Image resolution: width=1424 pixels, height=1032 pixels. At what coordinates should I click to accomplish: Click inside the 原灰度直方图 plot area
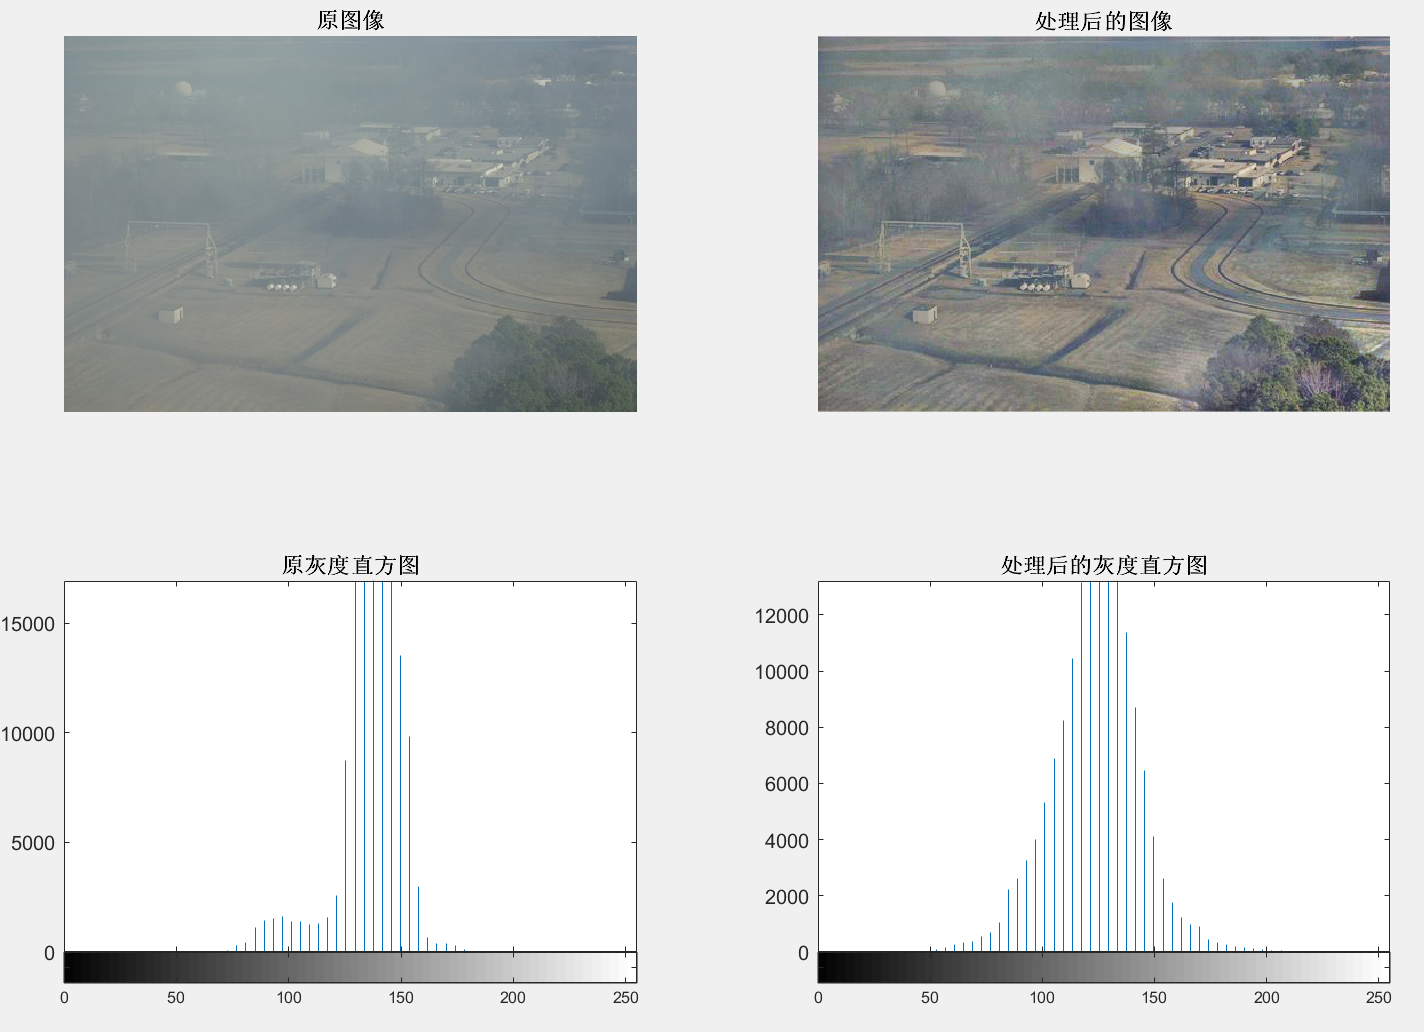[350, 767]
